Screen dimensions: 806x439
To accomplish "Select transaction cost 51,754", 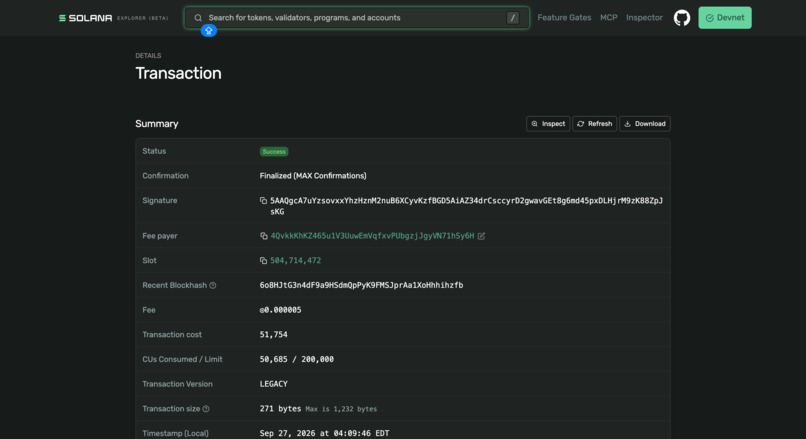I will pos(273,335).
